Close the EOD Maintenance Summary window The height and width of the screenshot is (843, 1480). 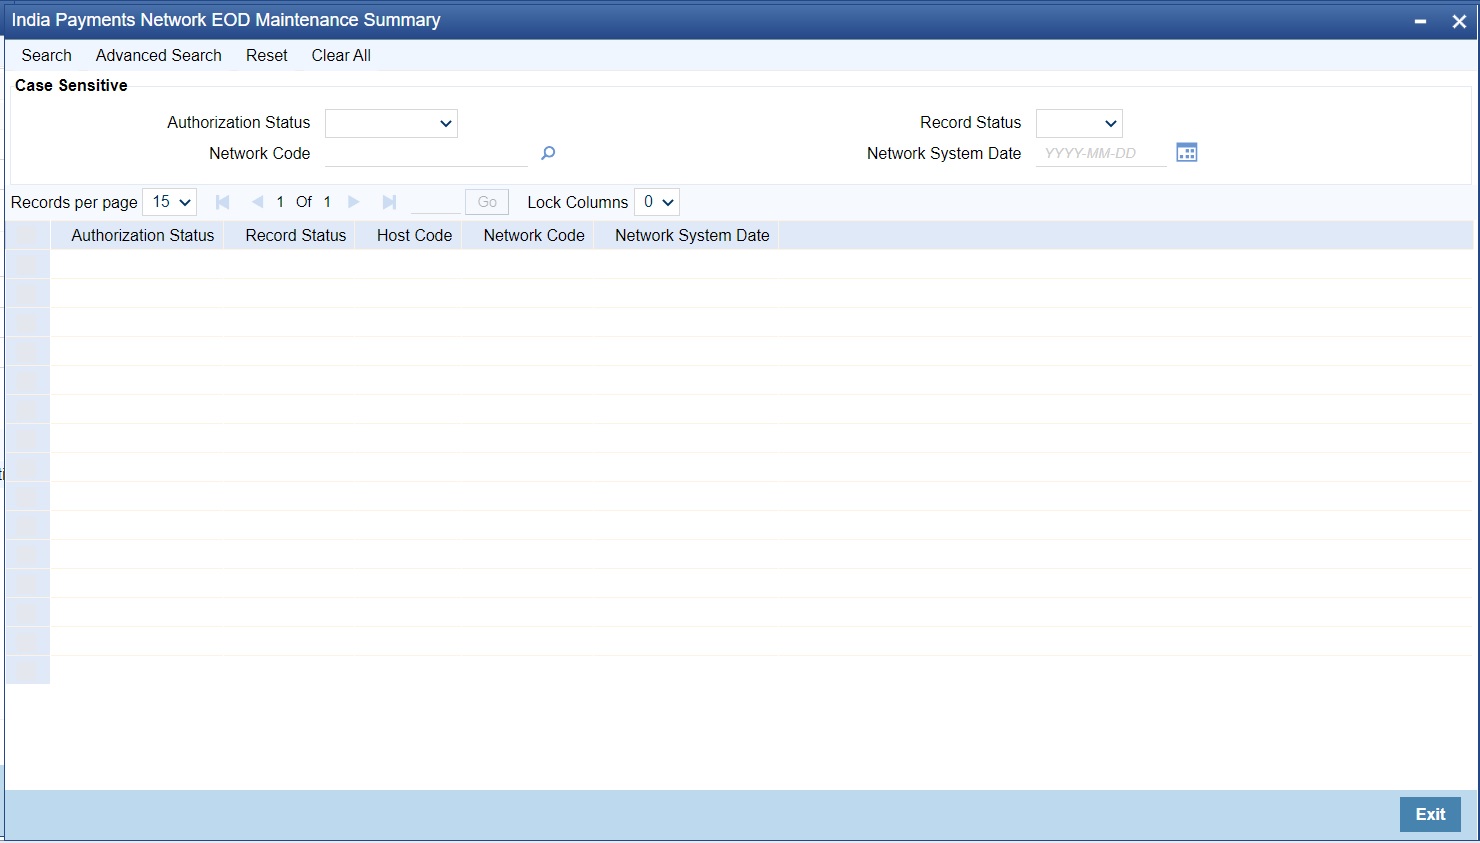pyautogui.click(x=1459, y=21)
